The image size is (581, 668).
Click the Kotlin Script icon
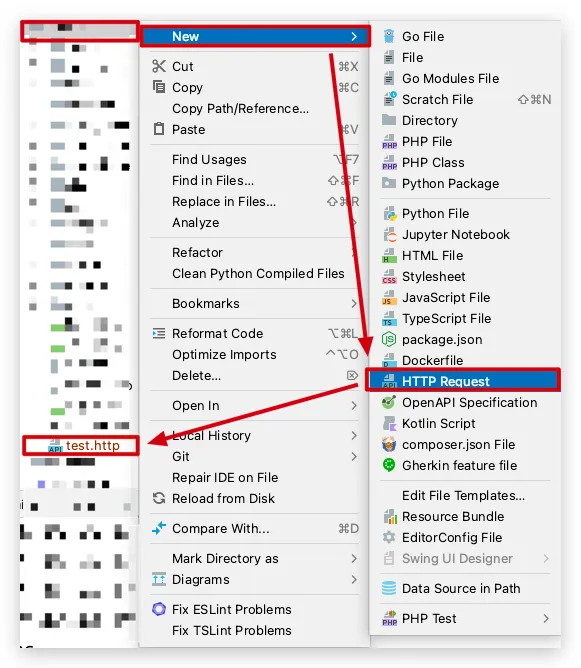[x=389, y=423]
